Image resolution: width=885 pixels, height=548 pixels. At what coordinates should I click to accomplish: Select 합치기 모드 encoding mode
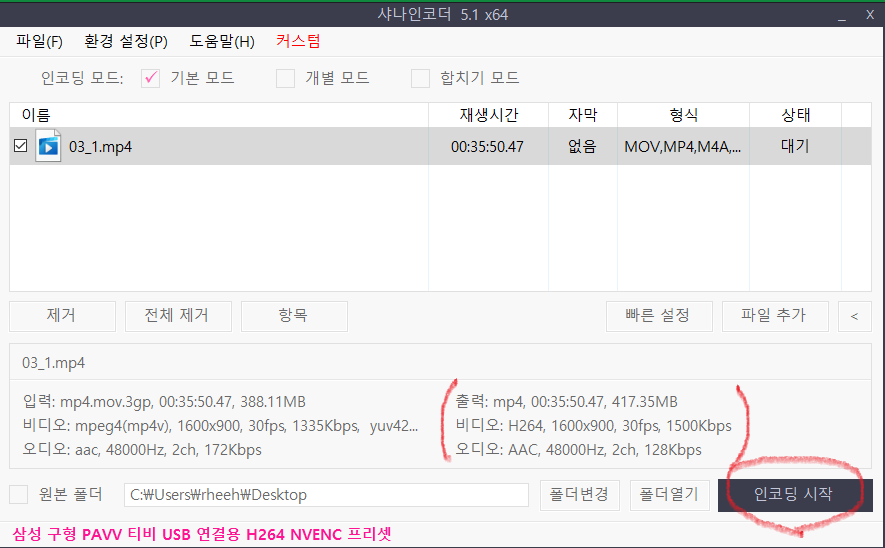coord(421,78)
